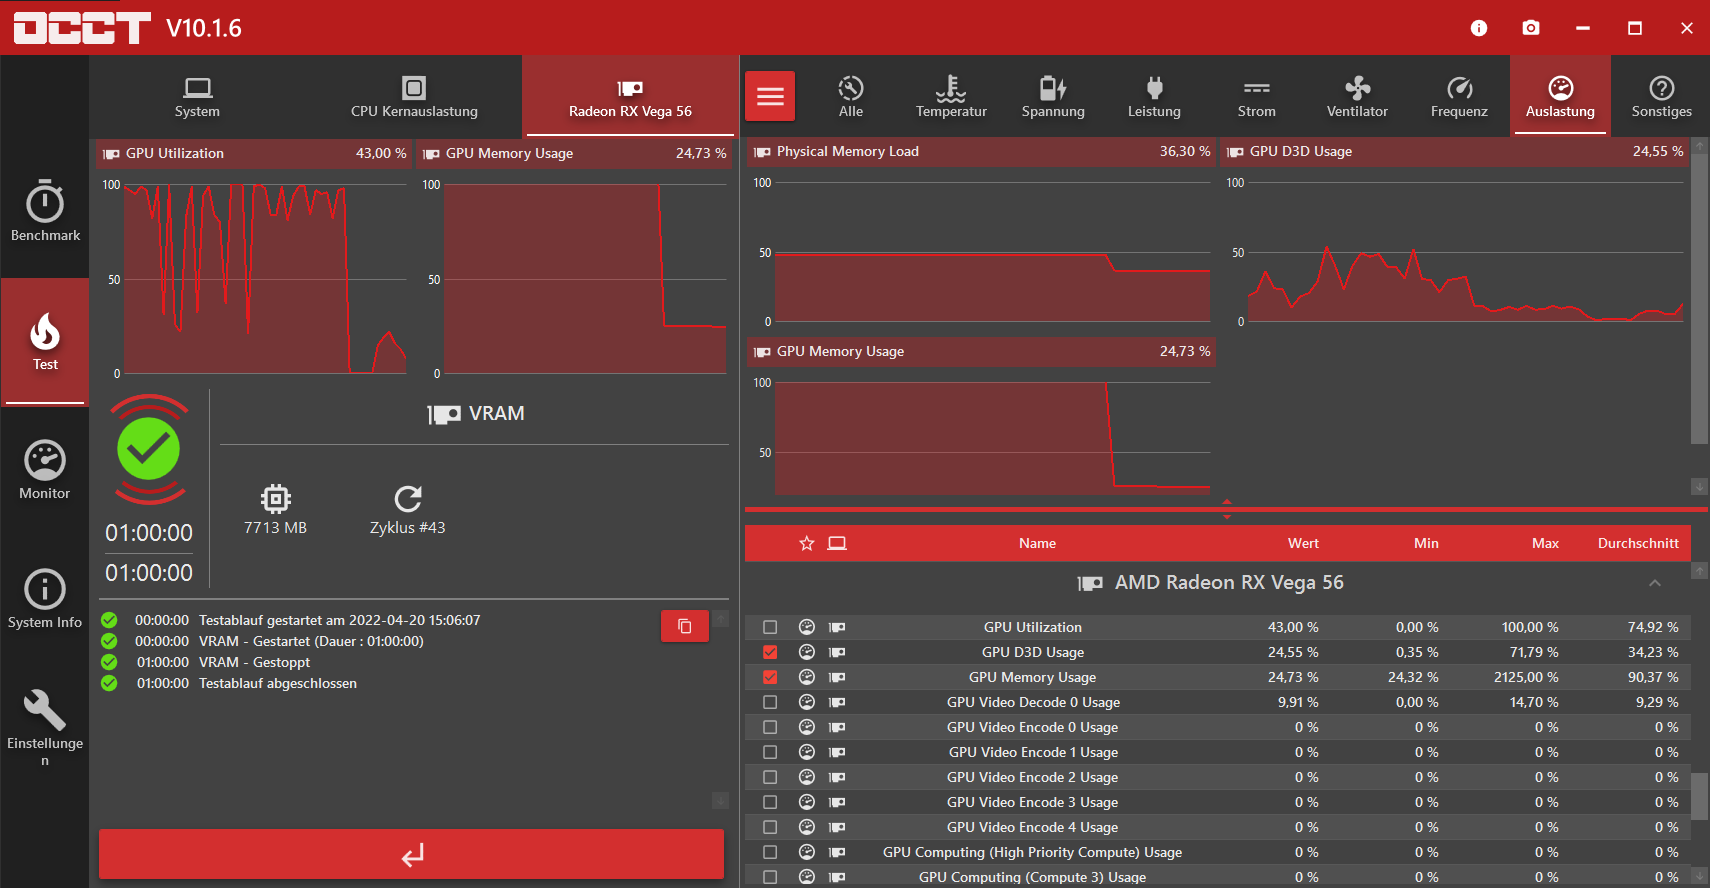
Task: Click GPU card icon in GPU Video Encode 2 row
Action: (x=837, y=777)
